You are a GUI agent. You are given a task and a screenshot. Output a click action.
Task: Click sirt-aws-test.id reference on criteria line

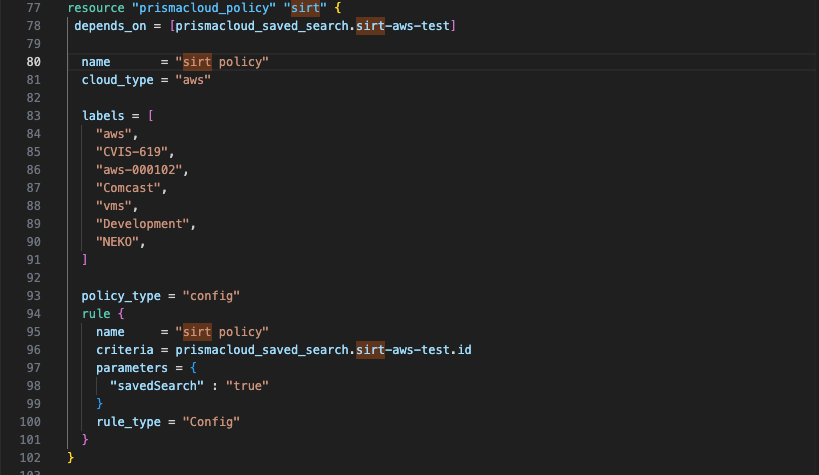[x=414, y=350]
